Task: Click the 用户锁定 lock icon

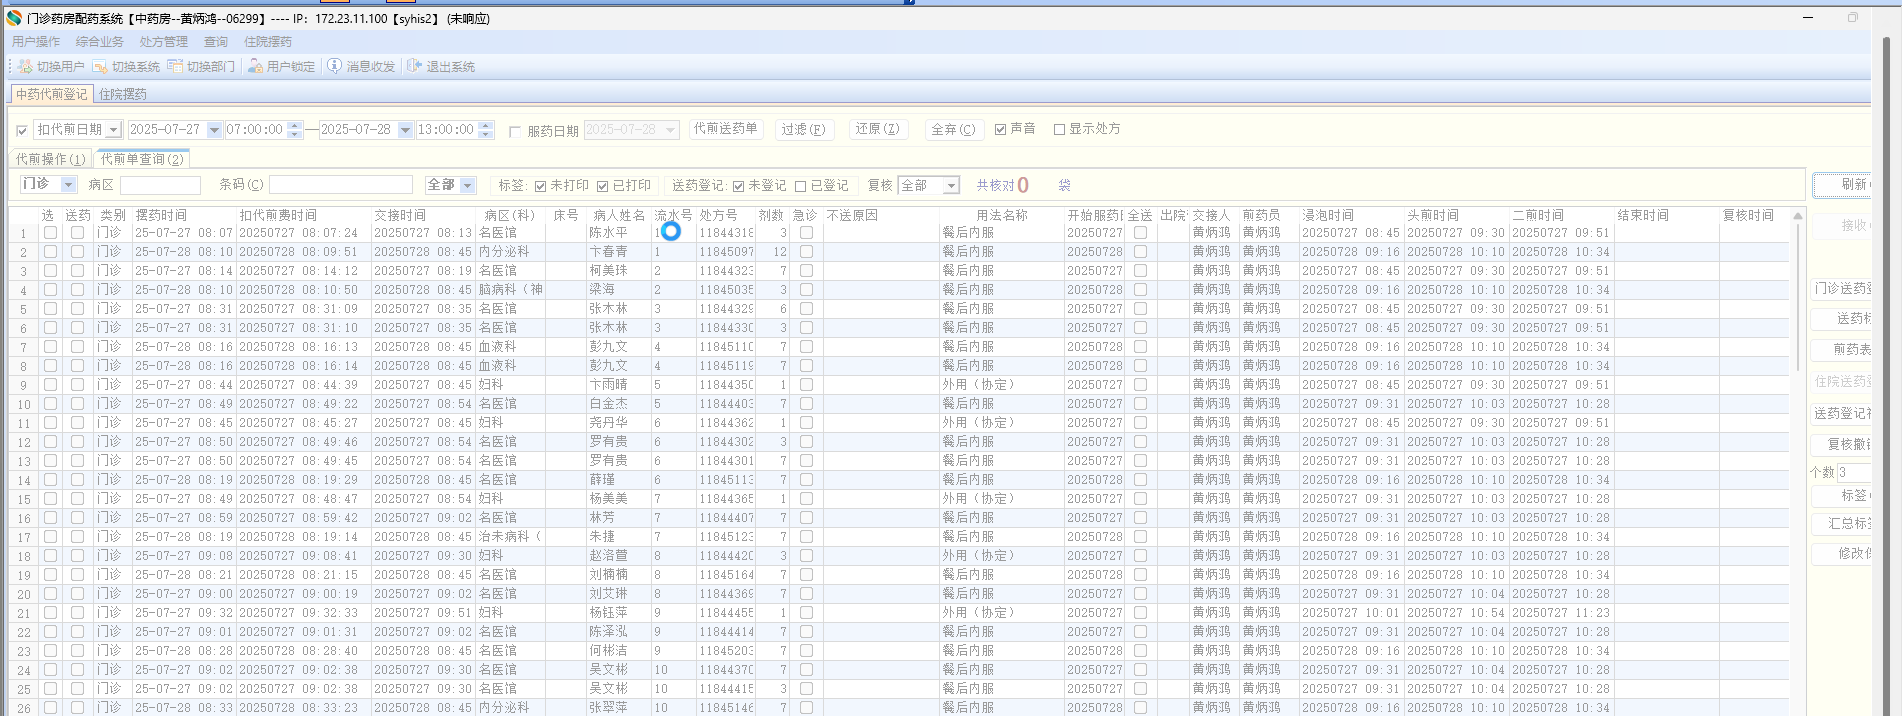Action: (255, 67)
